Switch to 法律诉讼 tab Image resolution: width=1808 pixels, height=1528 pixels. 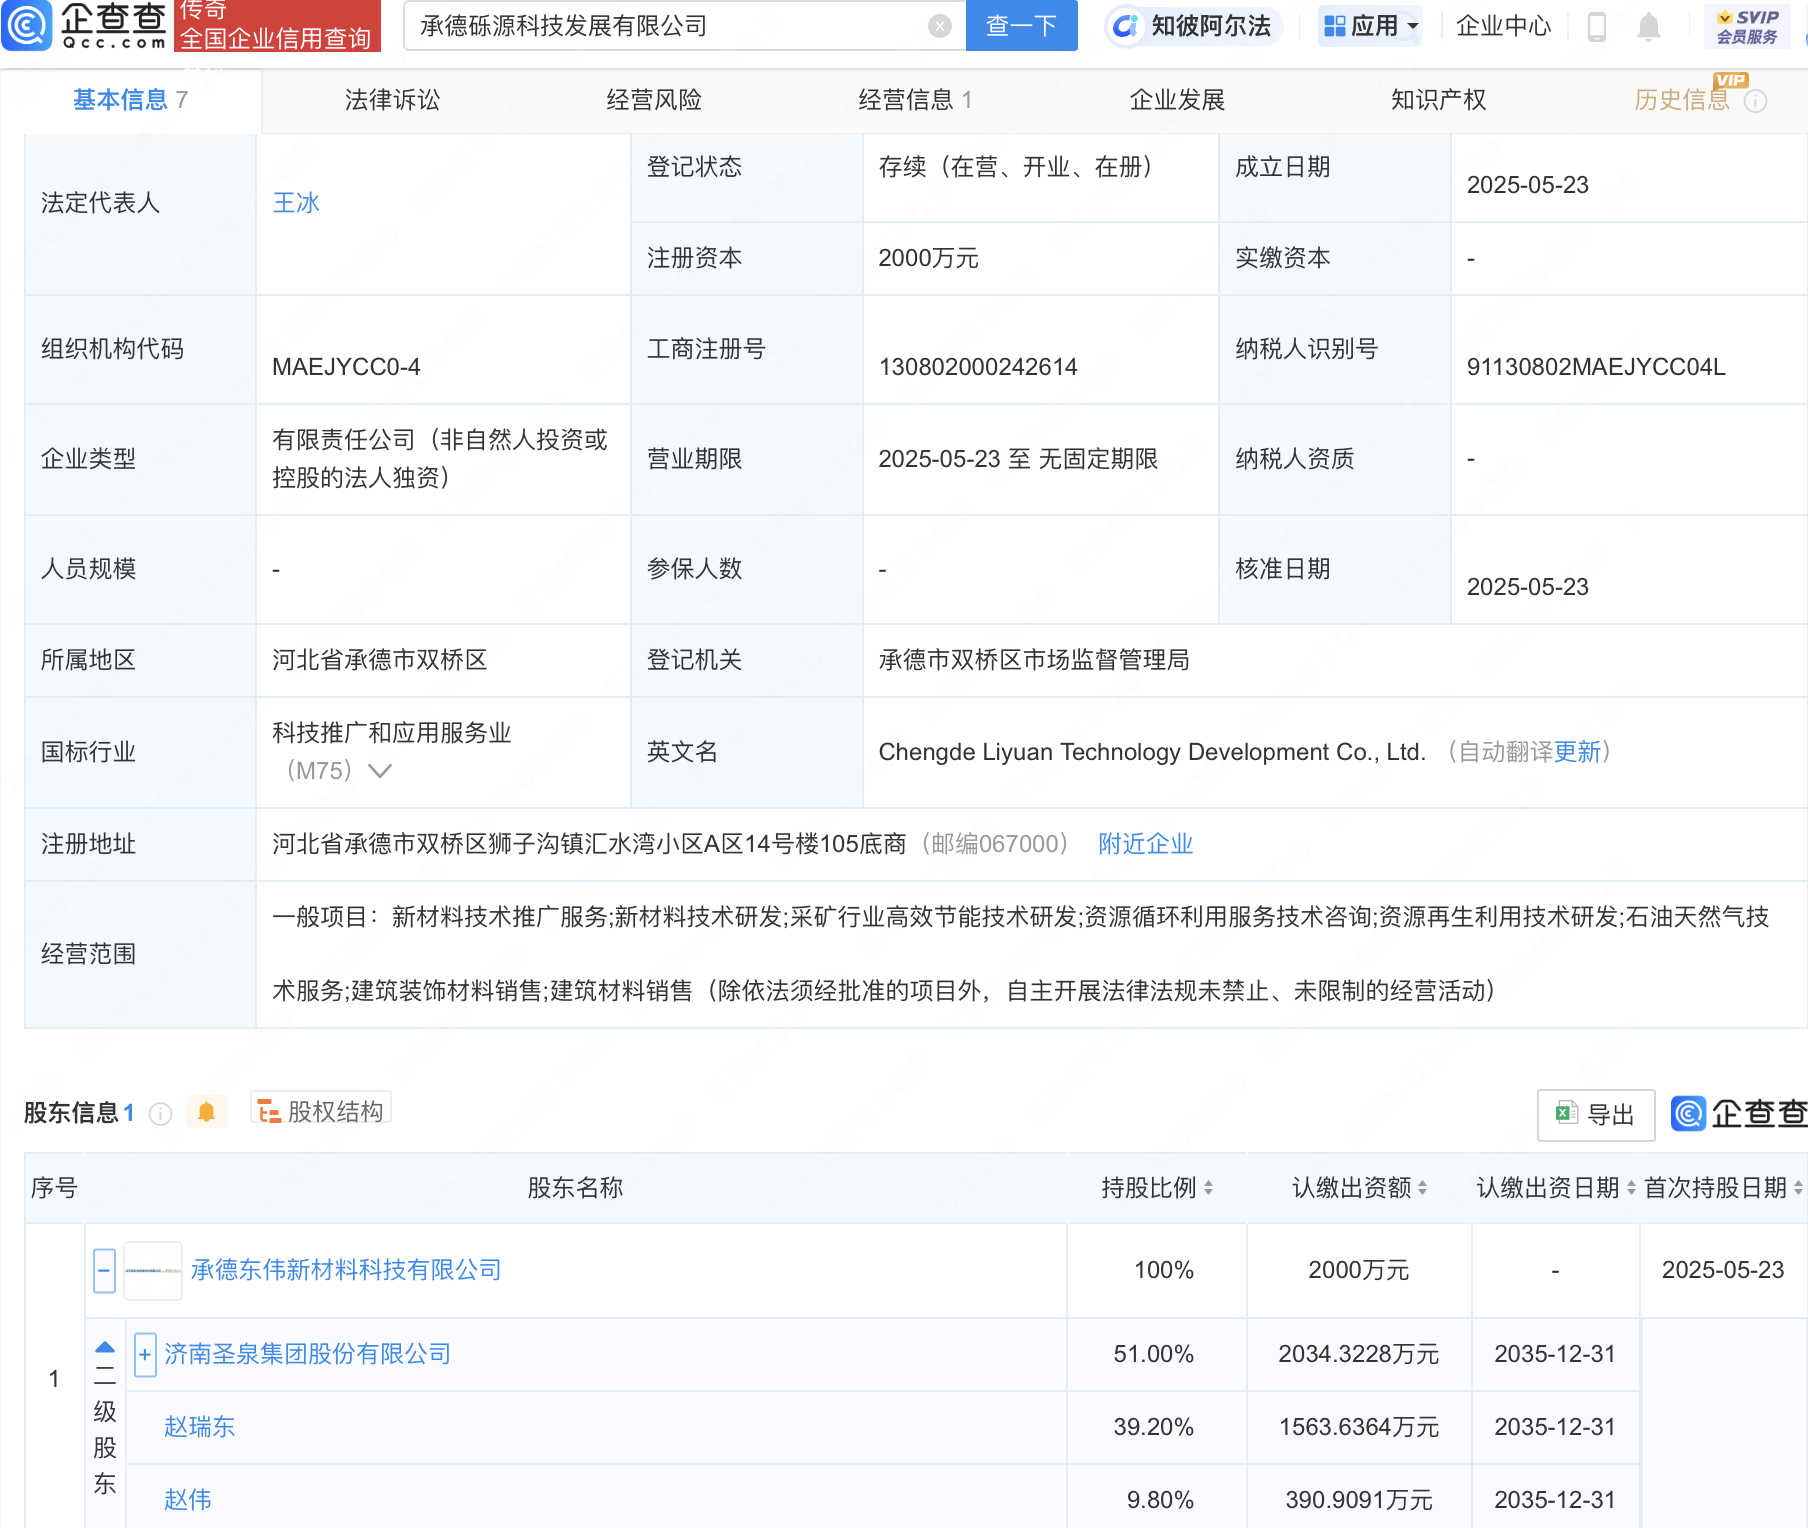click(x=392, y=100)
